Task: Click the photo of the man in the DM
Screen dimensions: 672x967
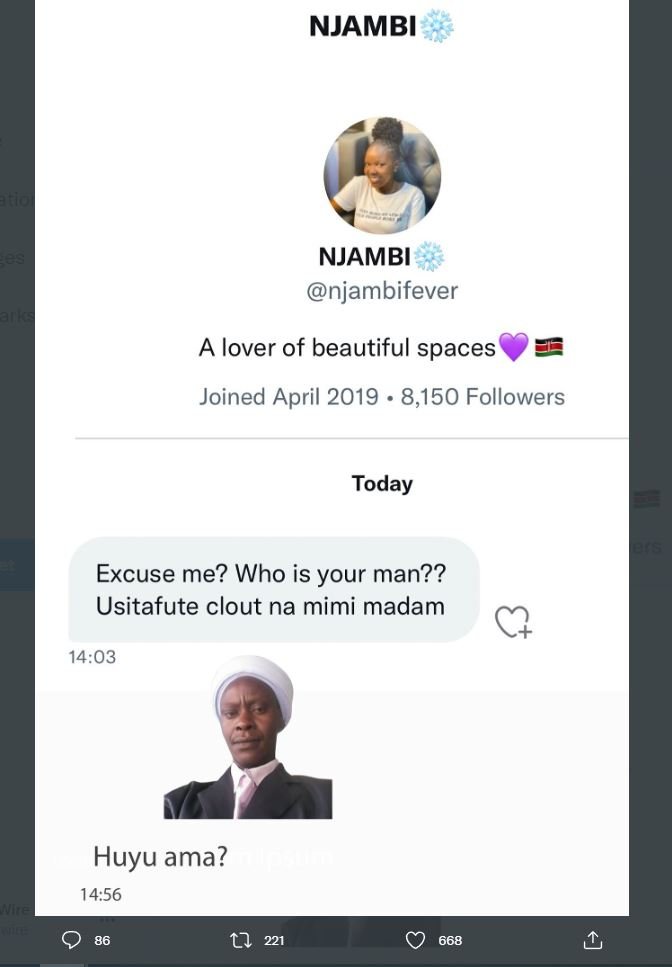Action: pyautogui.click(x=248, y=737)
